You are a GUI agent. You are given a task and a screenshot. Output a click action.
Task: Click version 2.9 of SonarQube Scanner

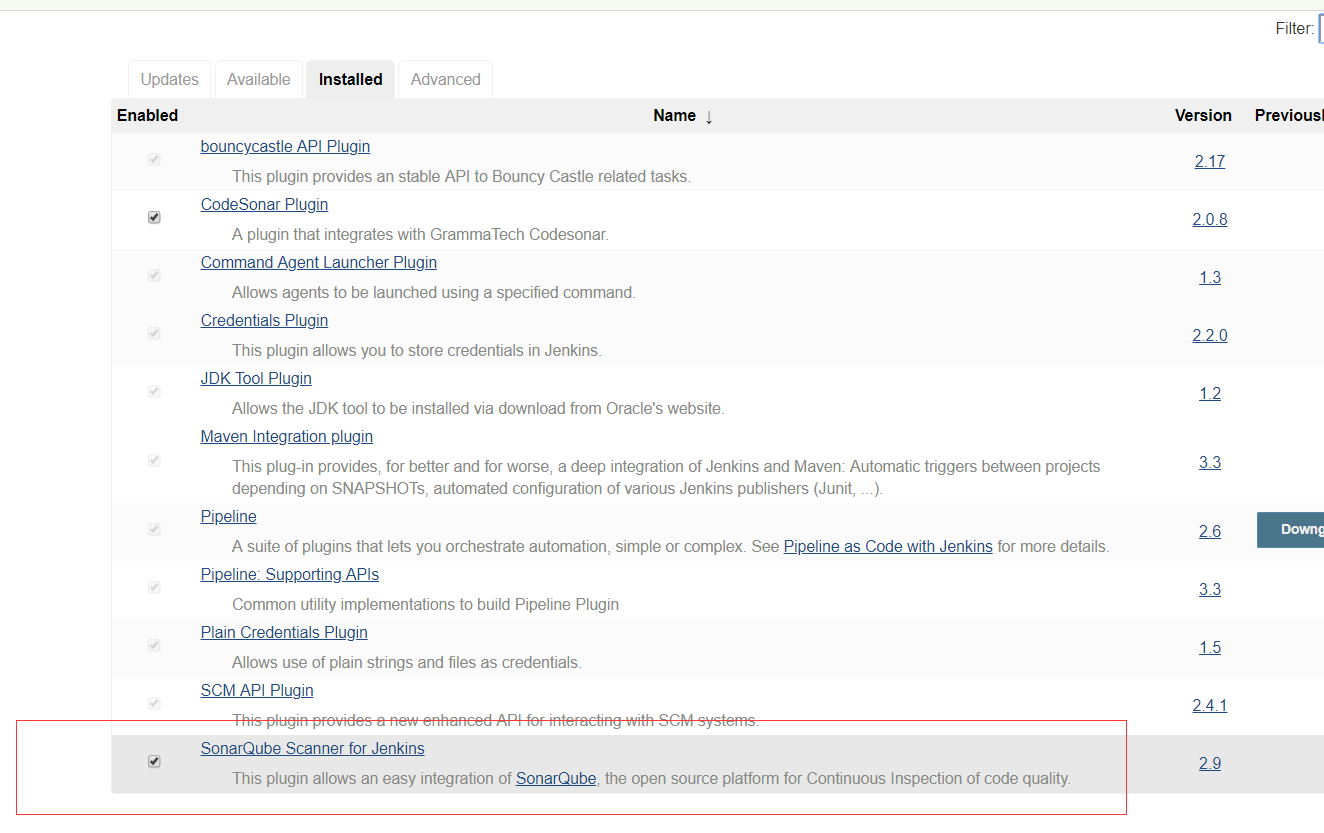pyautogui.click(x=1209, y=763)
